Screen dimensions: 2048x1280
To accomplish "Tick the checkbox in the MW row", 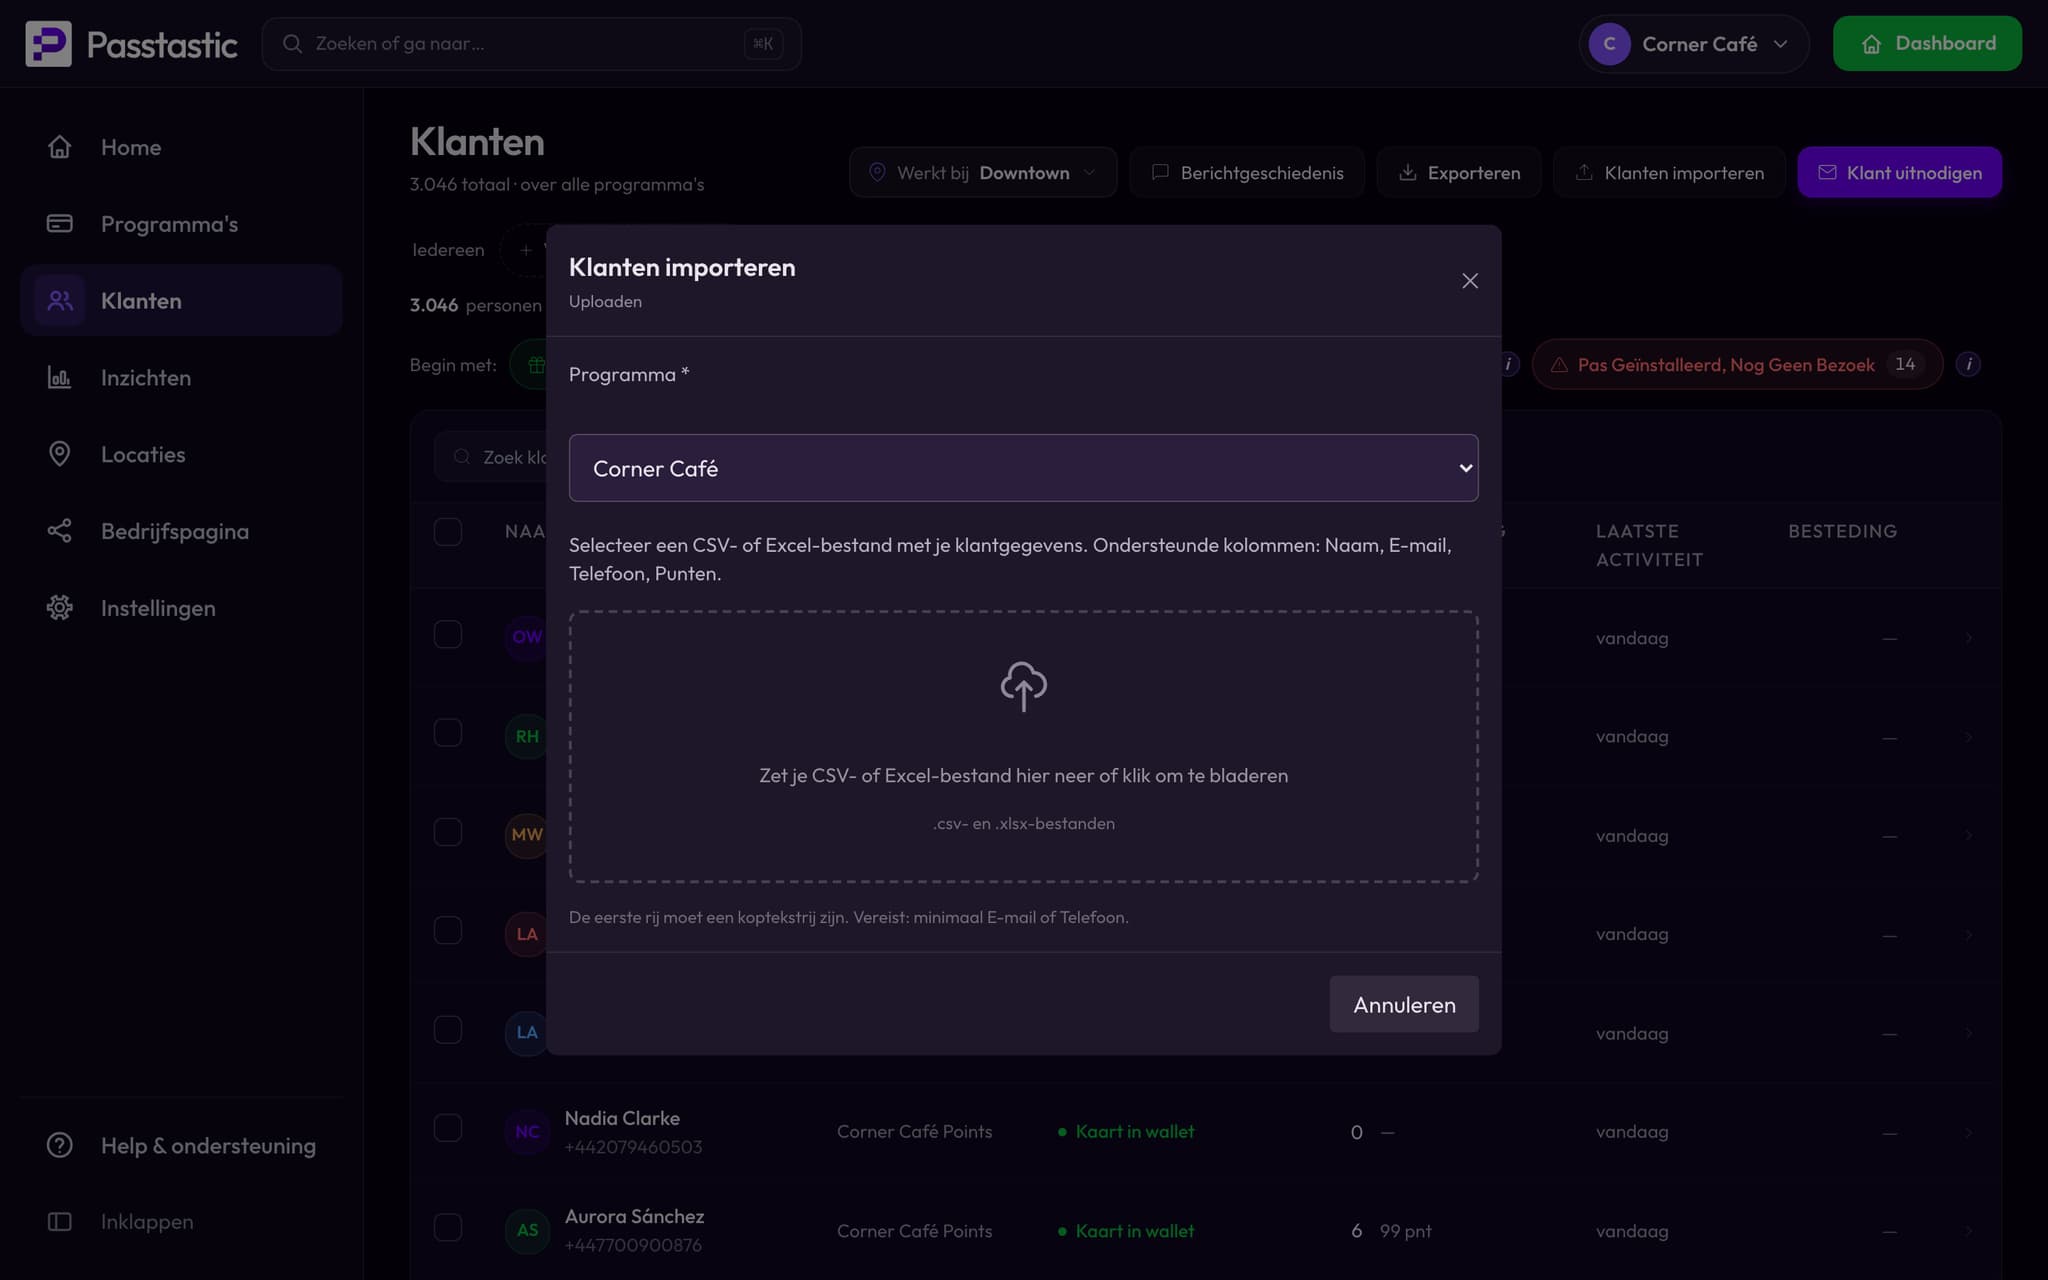I will (448, 832).
